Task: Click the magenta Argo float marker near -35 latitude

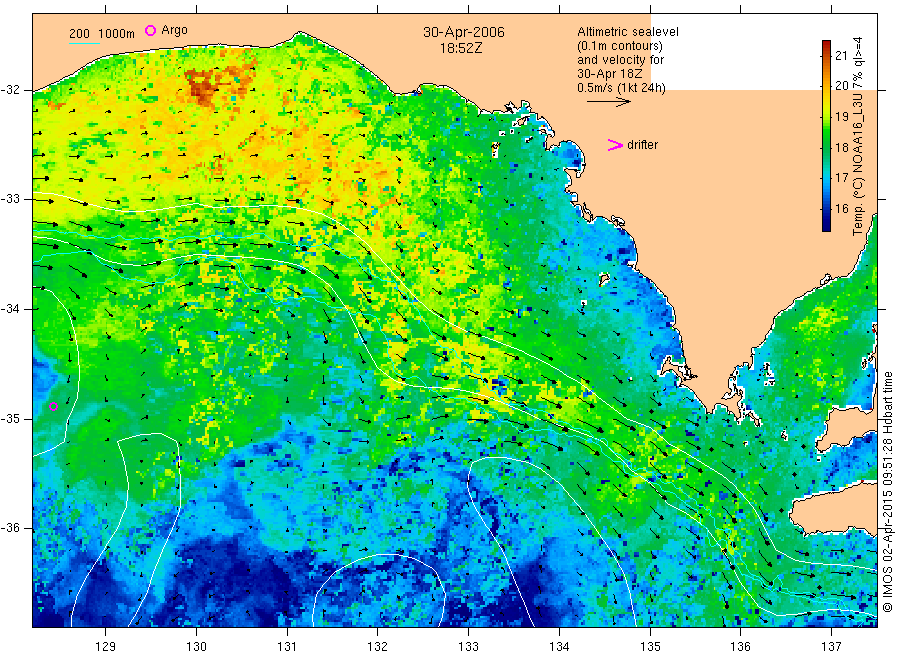Action: click(x=53, y=406)
